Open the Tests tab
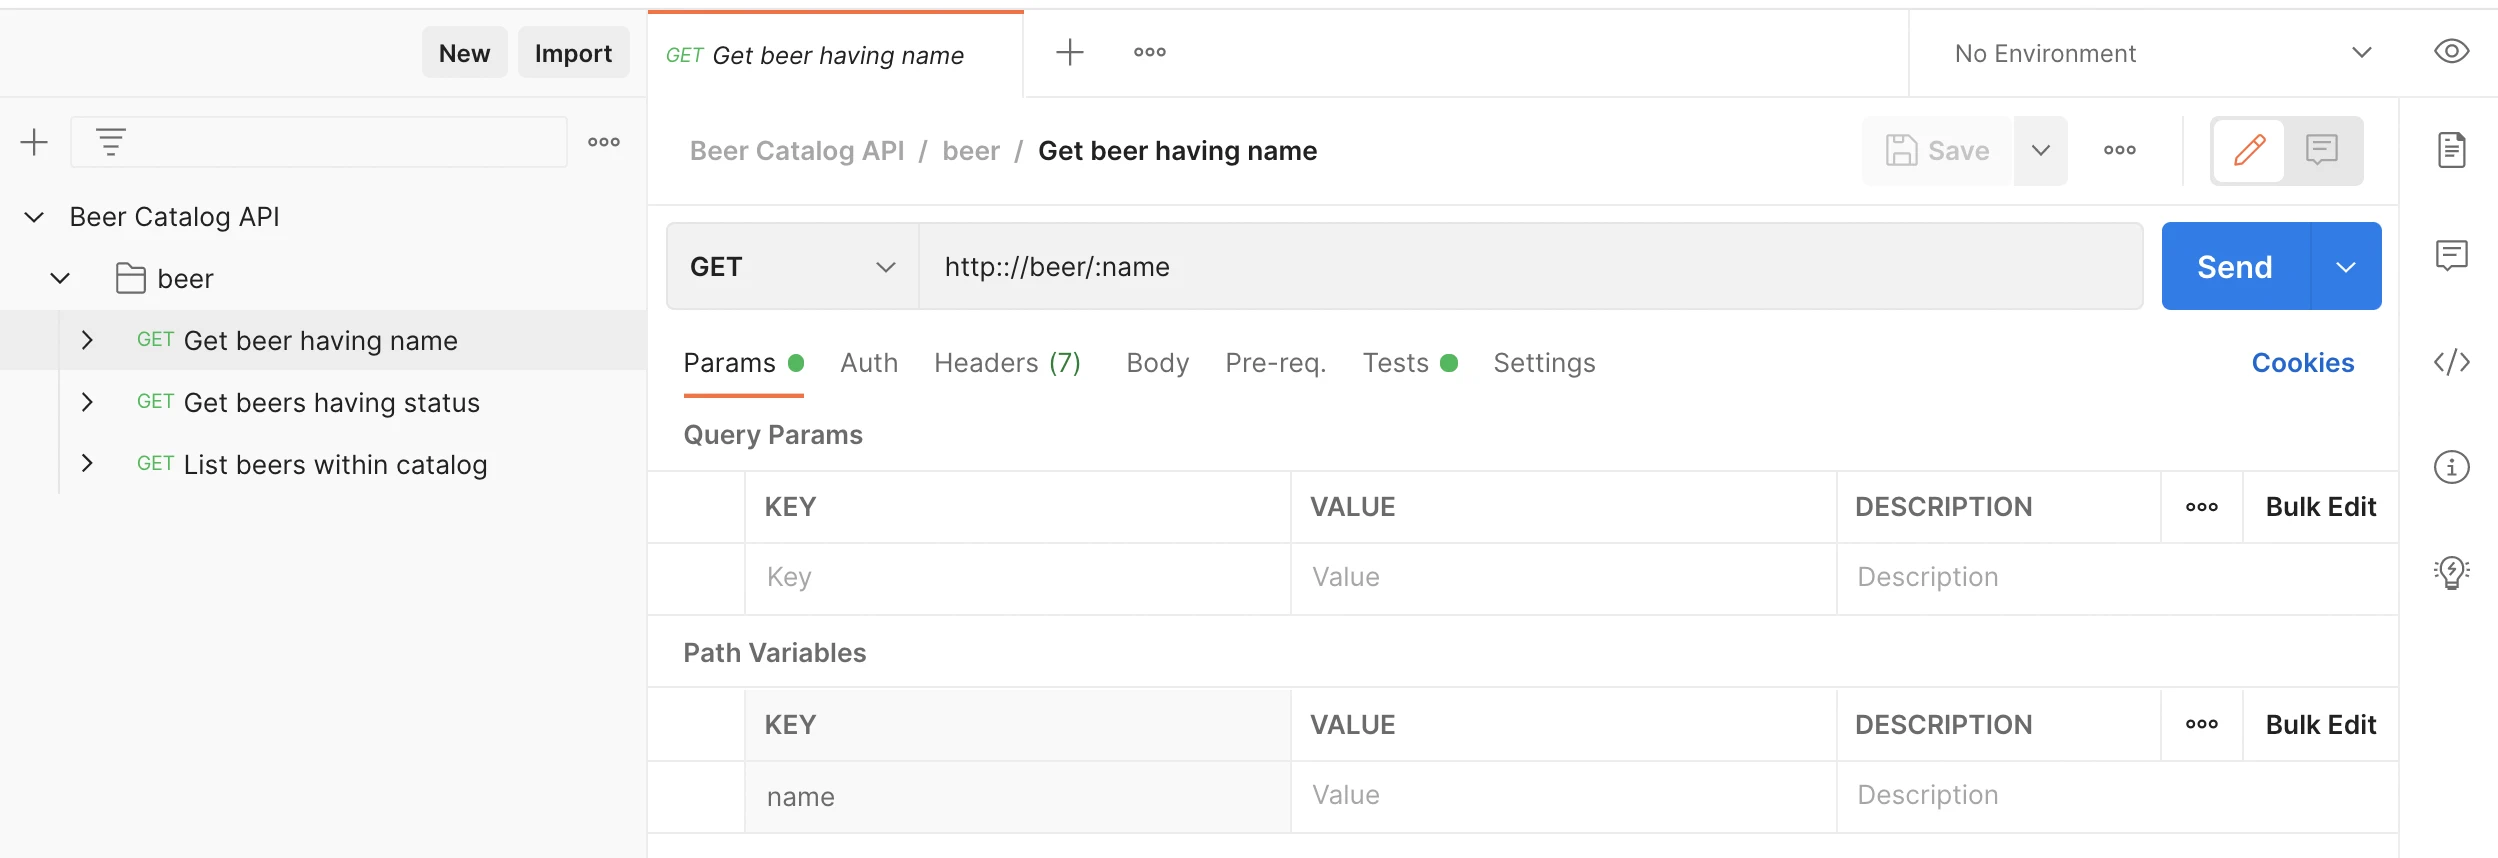The height and width of the screenshot is (858, 2498). tap(1396, 363)
